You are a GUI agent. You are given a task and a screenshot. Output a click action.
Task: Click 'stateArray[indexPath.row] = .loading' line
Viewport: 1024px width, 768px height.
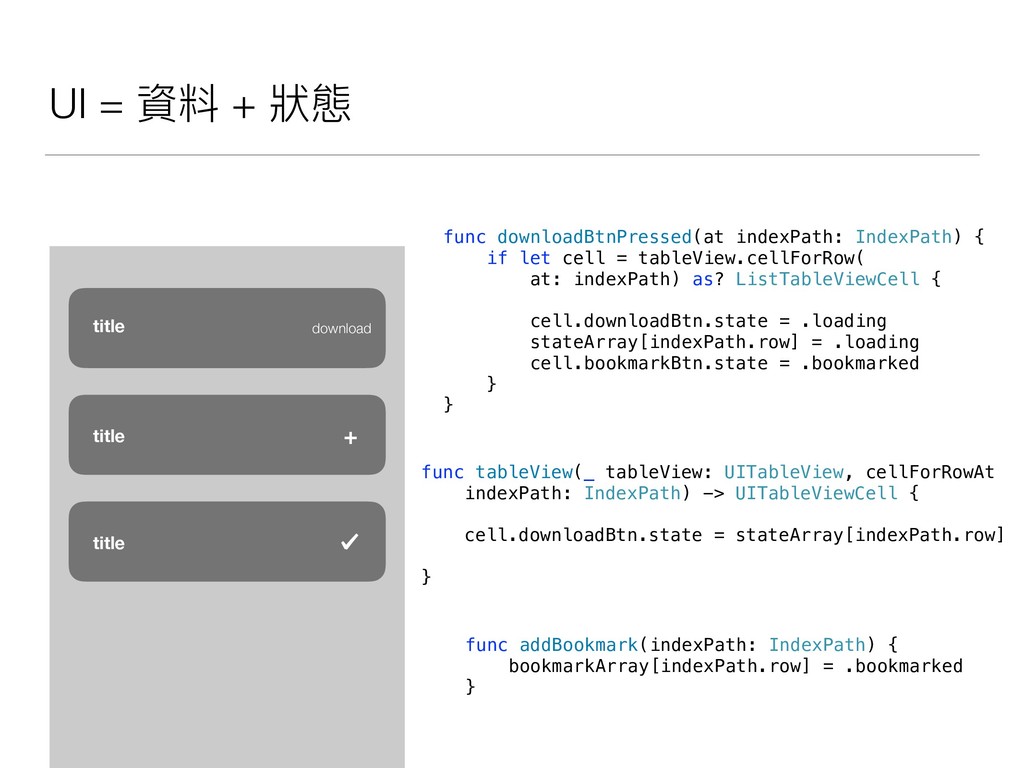tap(724, 342)
